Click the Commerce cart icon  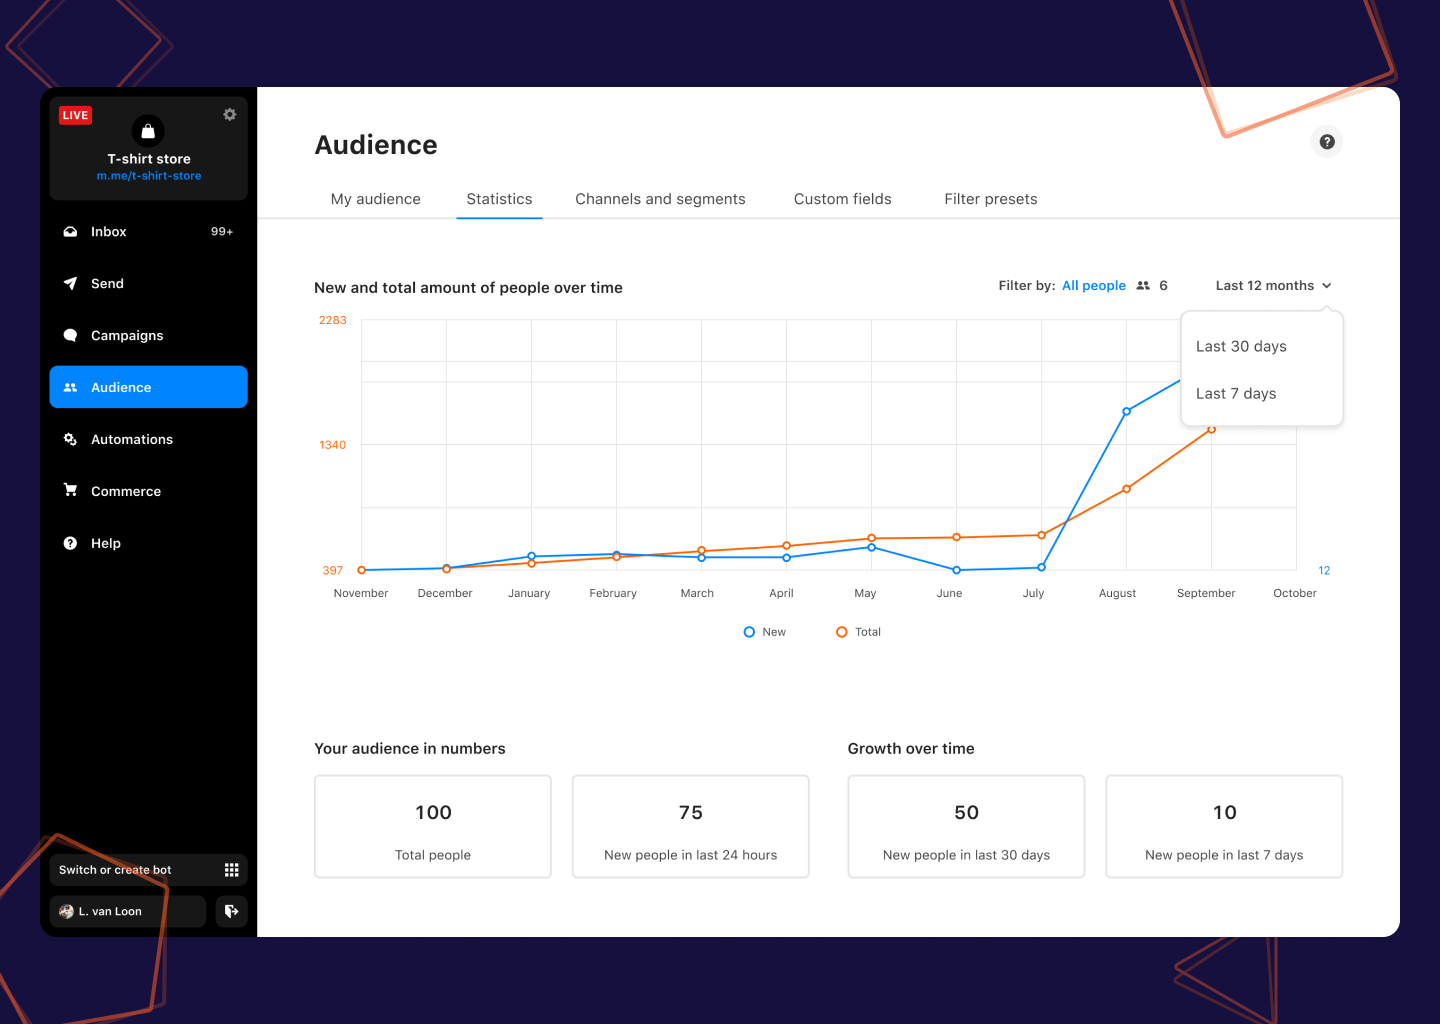[x=70, y=491]
